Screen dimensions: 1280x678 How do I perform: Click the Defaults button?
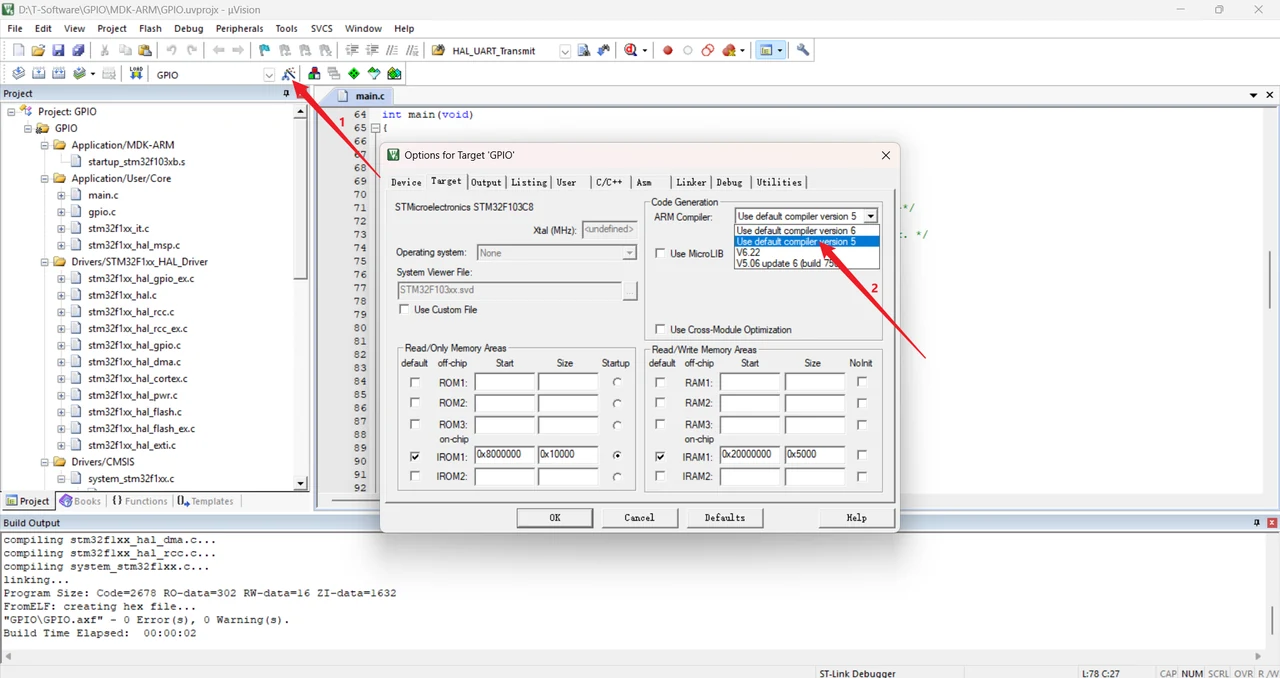(725, 517)
